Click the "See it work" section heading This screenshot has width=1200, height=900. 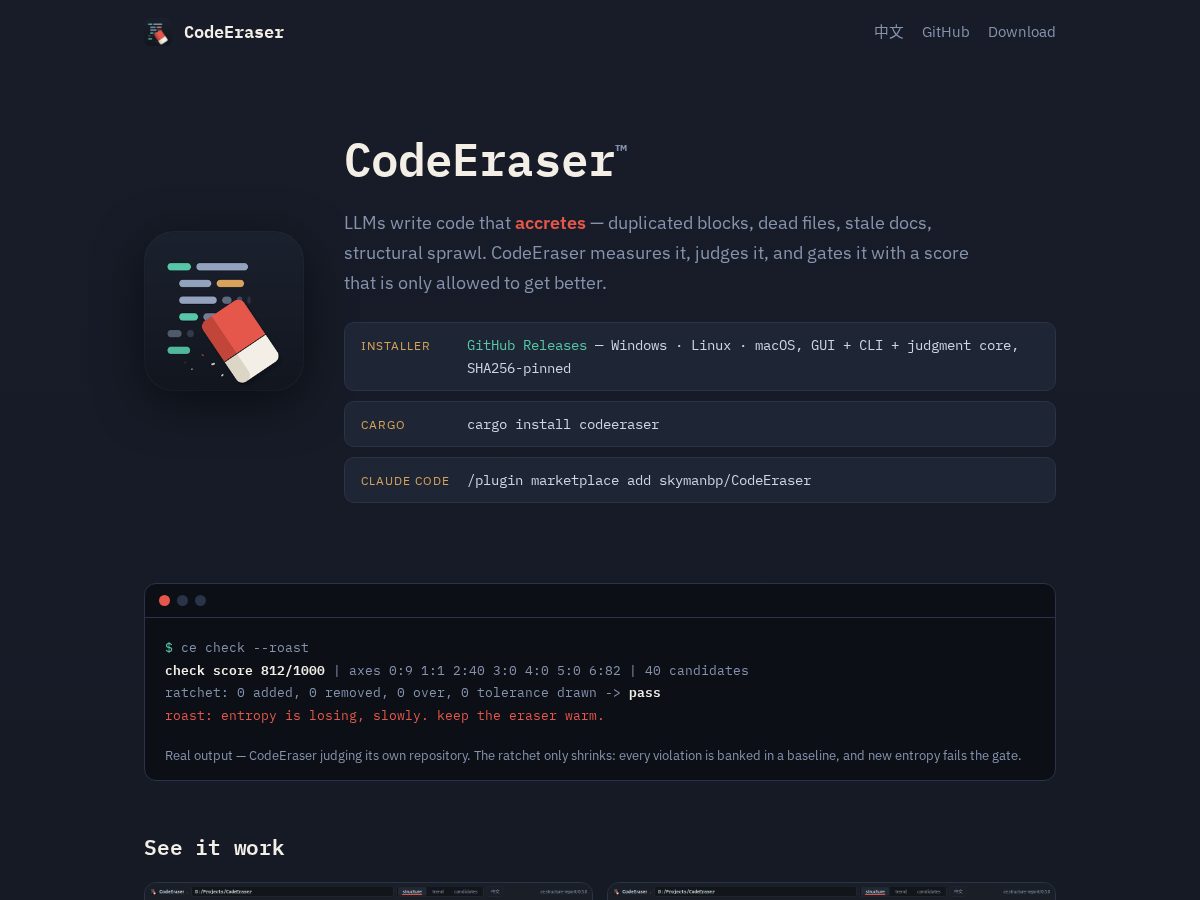pyautogui.click(x=214, y=848)
